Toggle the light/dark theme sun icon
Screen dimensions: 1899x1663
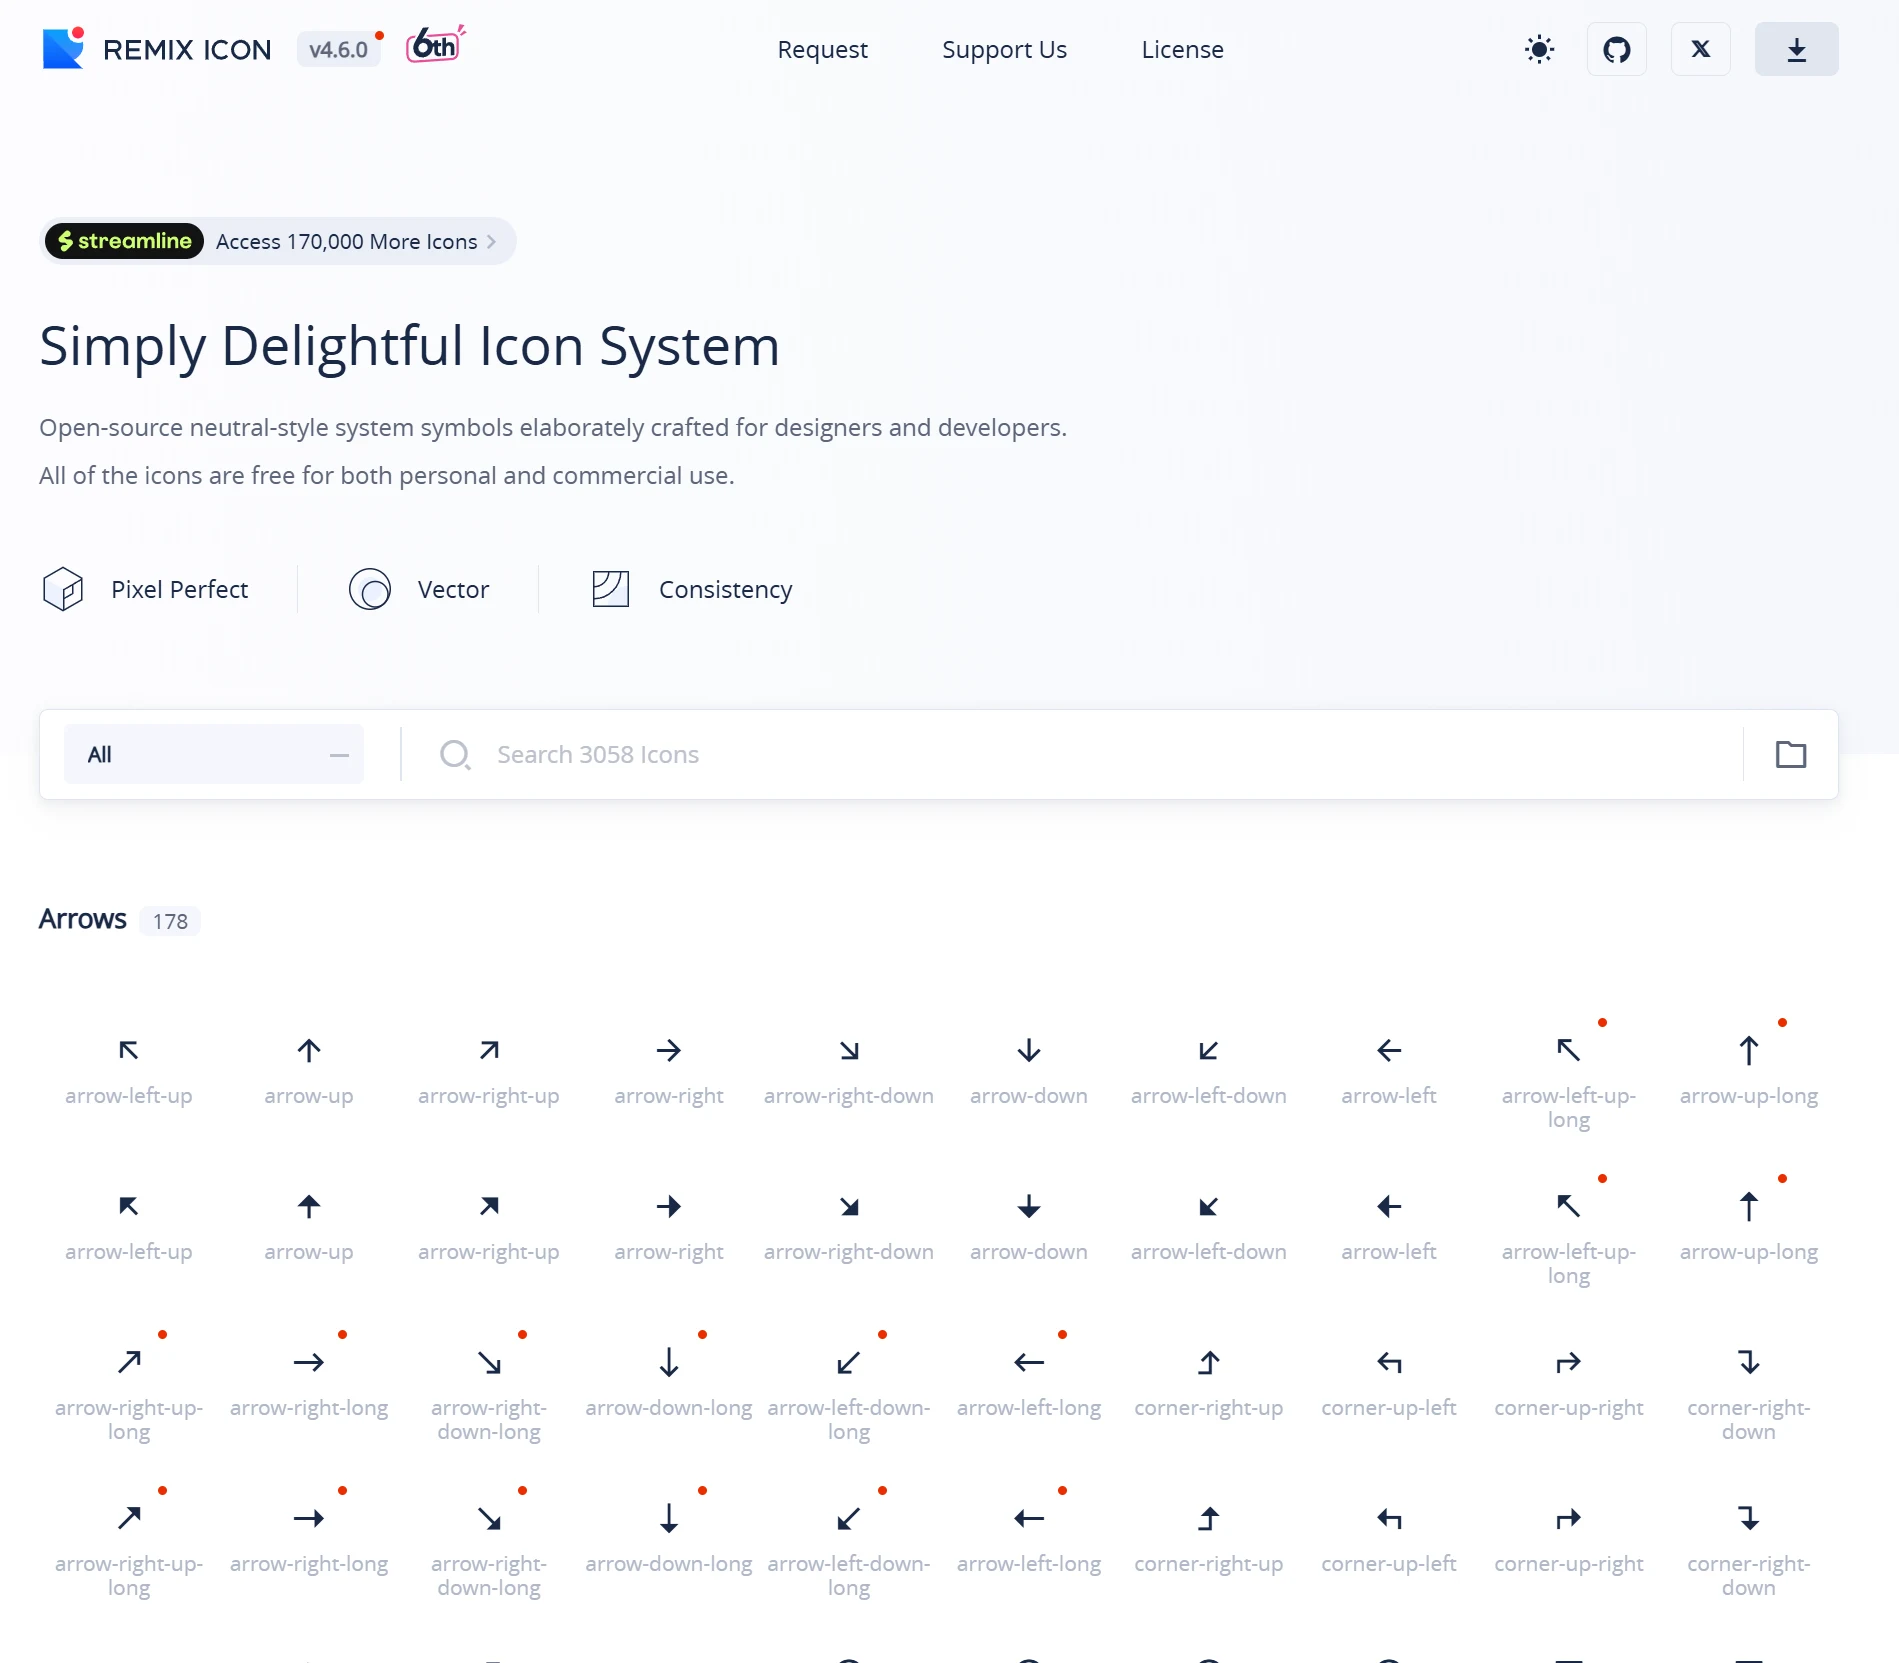coord(1539,49)
